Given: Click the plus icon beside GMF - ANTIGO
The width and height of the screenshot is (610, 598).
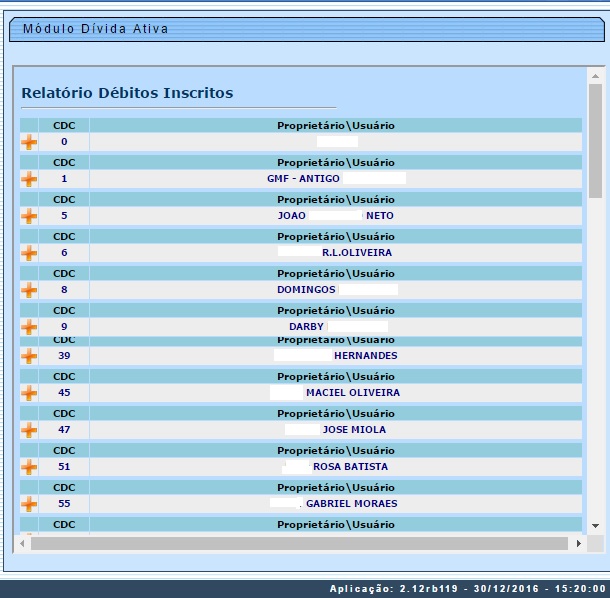Looking at the screenshot, I should coord(29,179).
